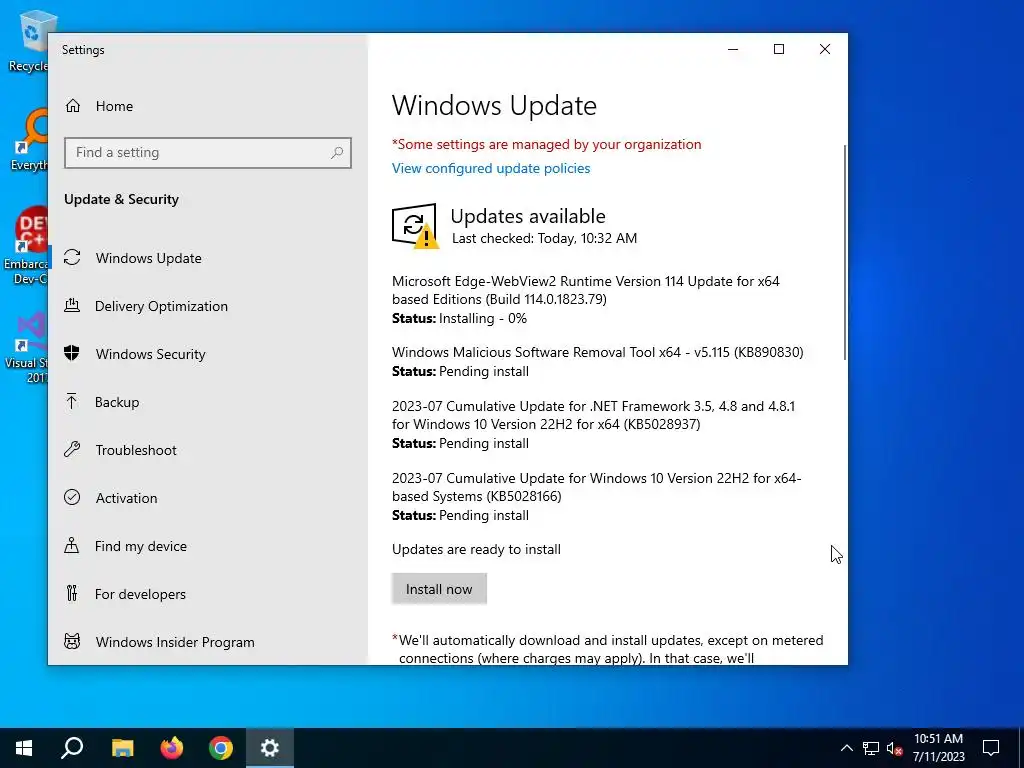Click the network icon in system tray
Viewport: 1024px width, 768px height.
coord(871,748)
